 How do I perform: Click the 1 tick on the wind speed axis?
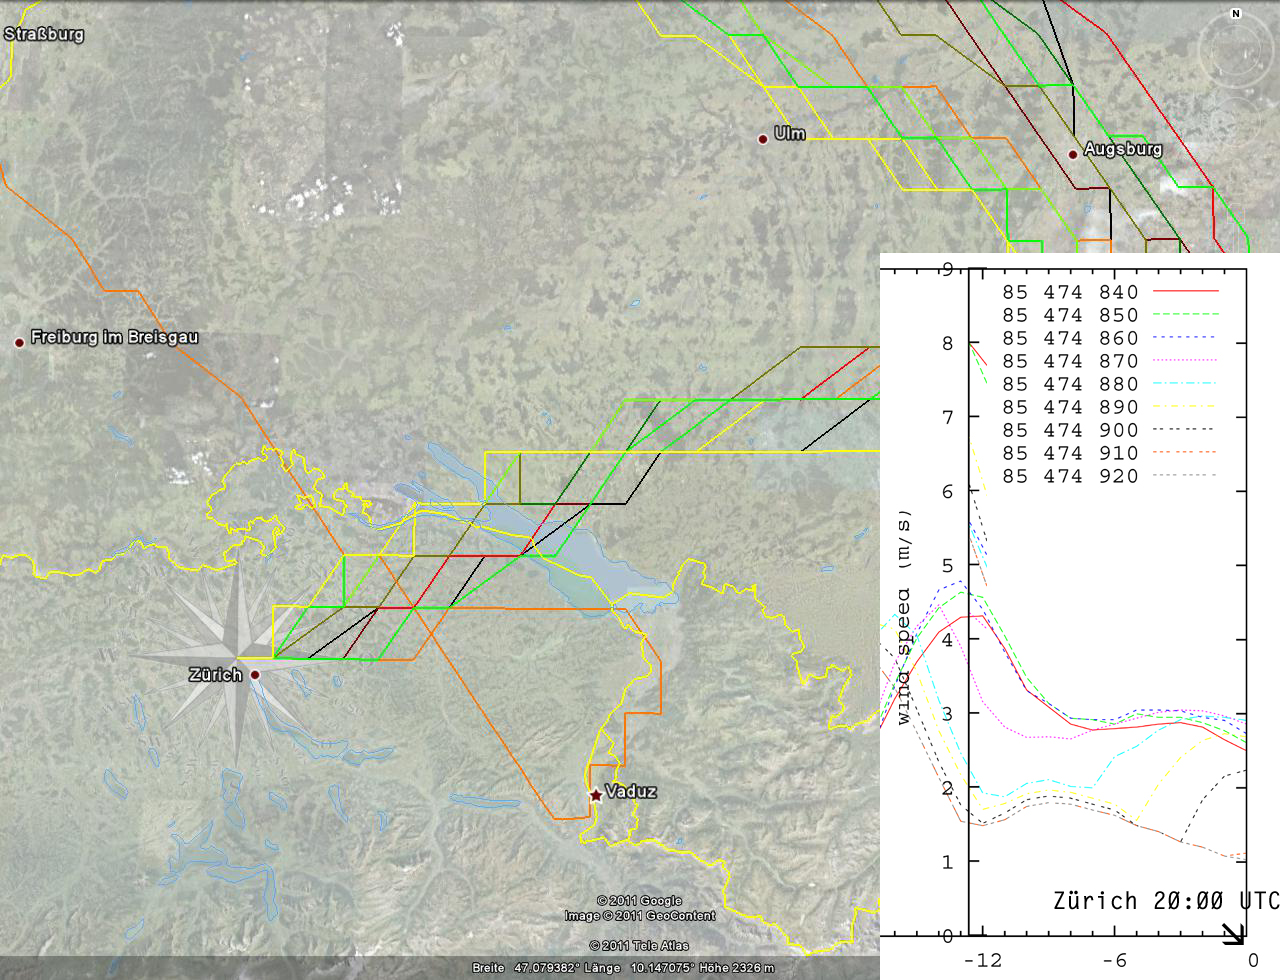pyautogui.click(x=947, y=861)
